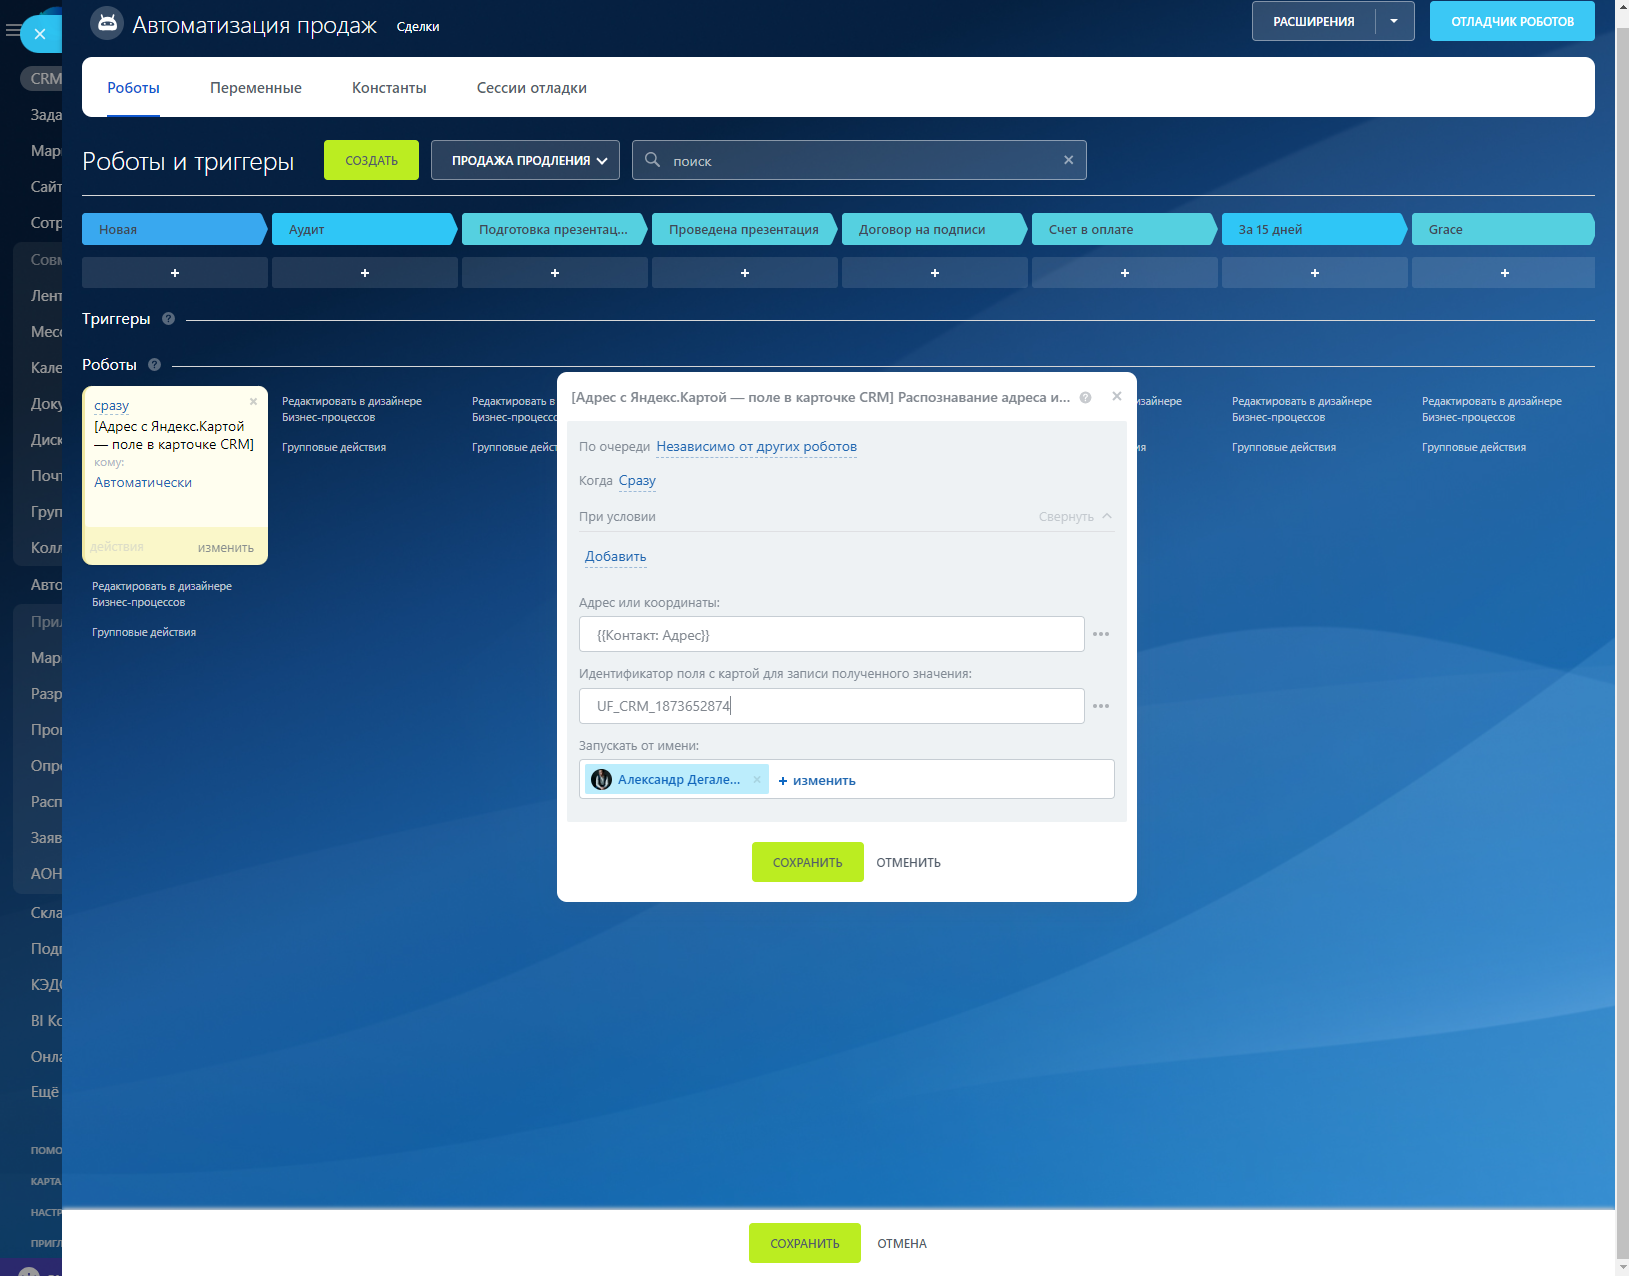Add robot to Подготовка презентации stage

click(555, 273)
